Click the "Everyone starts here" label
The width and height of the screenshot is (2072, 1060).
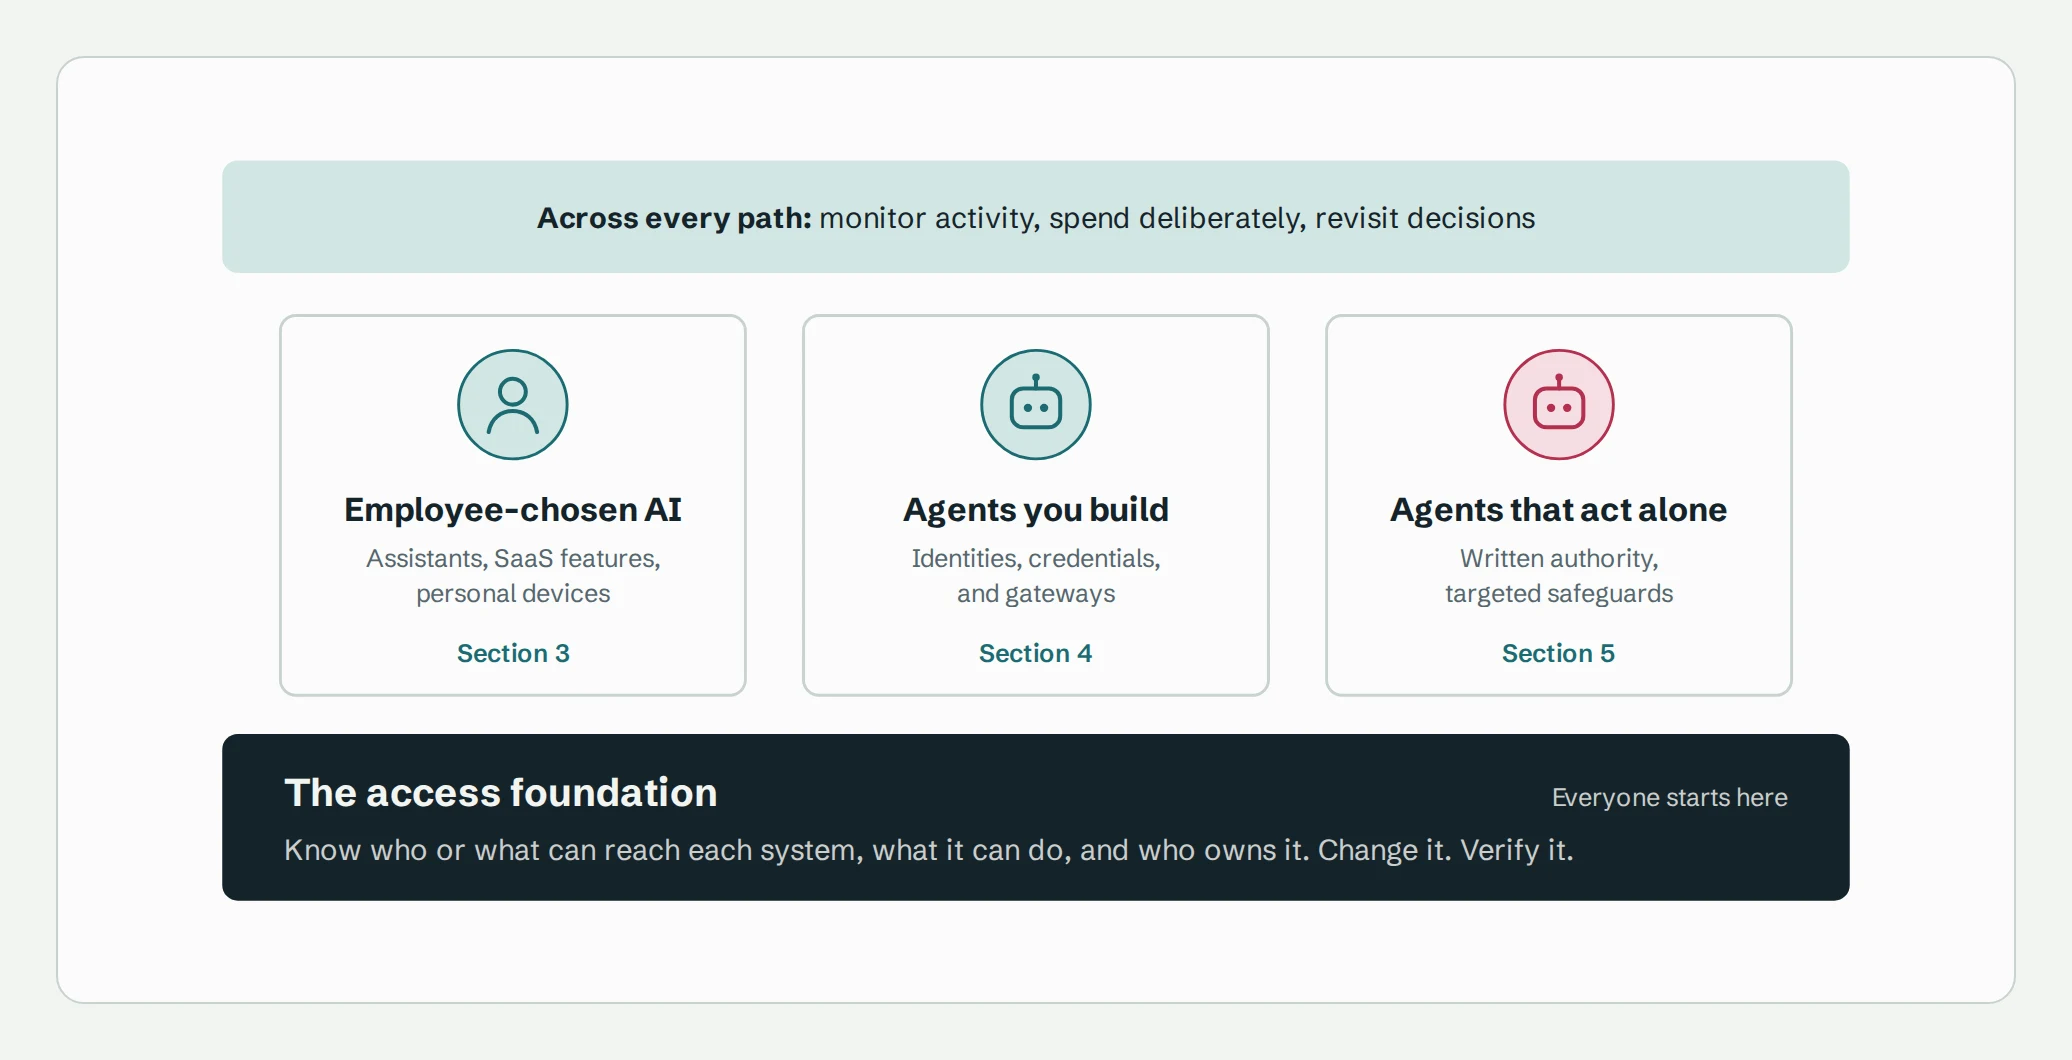coord(1670,797)
